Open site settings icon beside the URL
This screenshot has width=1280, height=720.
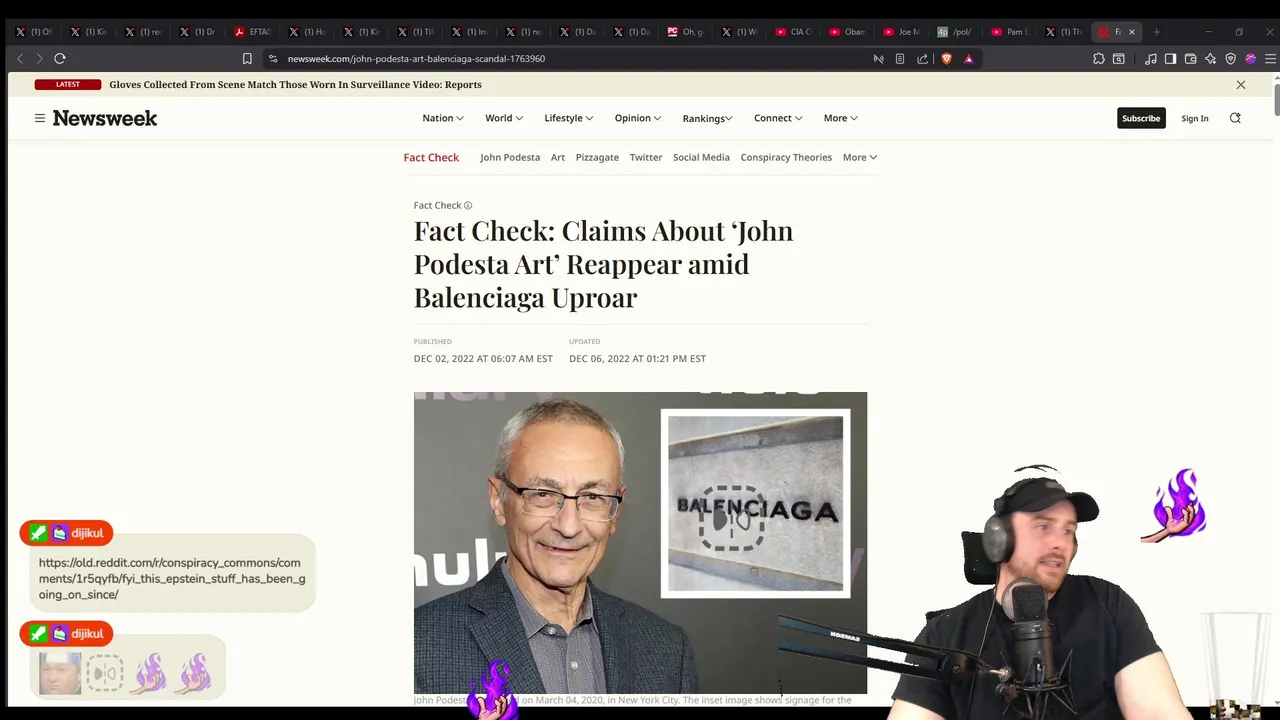pyautogui.click(x=273, y=59)
